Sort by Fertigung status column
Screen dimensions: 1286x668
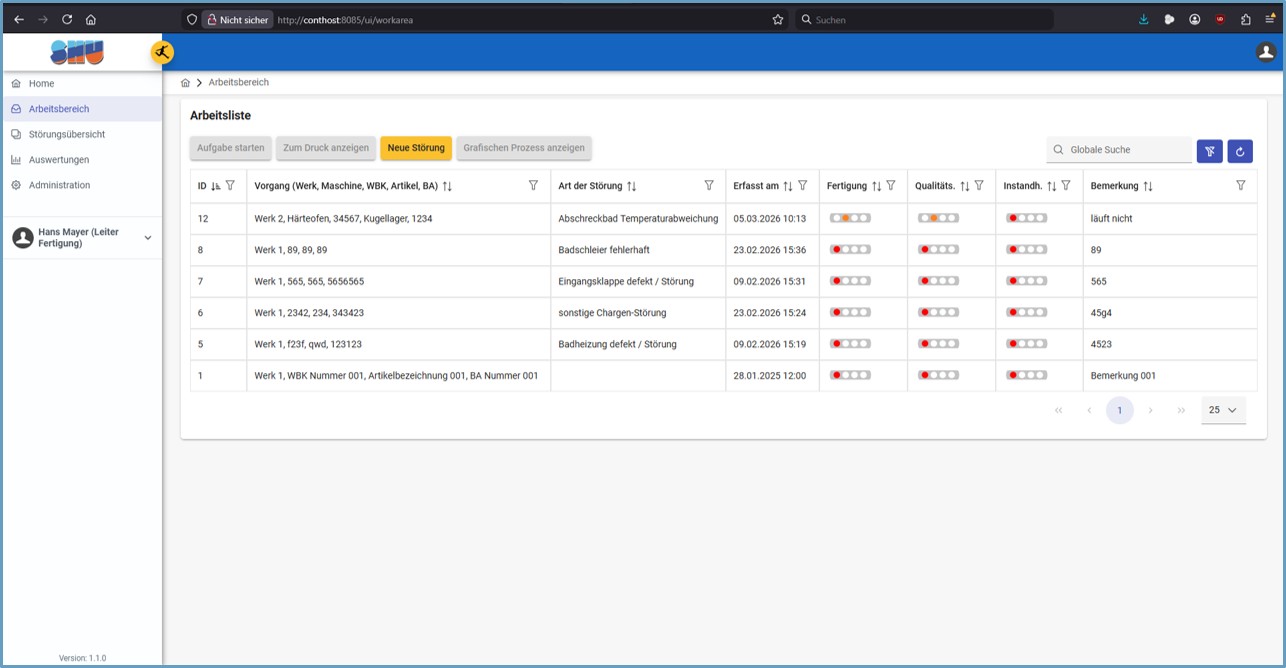coord(876,186)
